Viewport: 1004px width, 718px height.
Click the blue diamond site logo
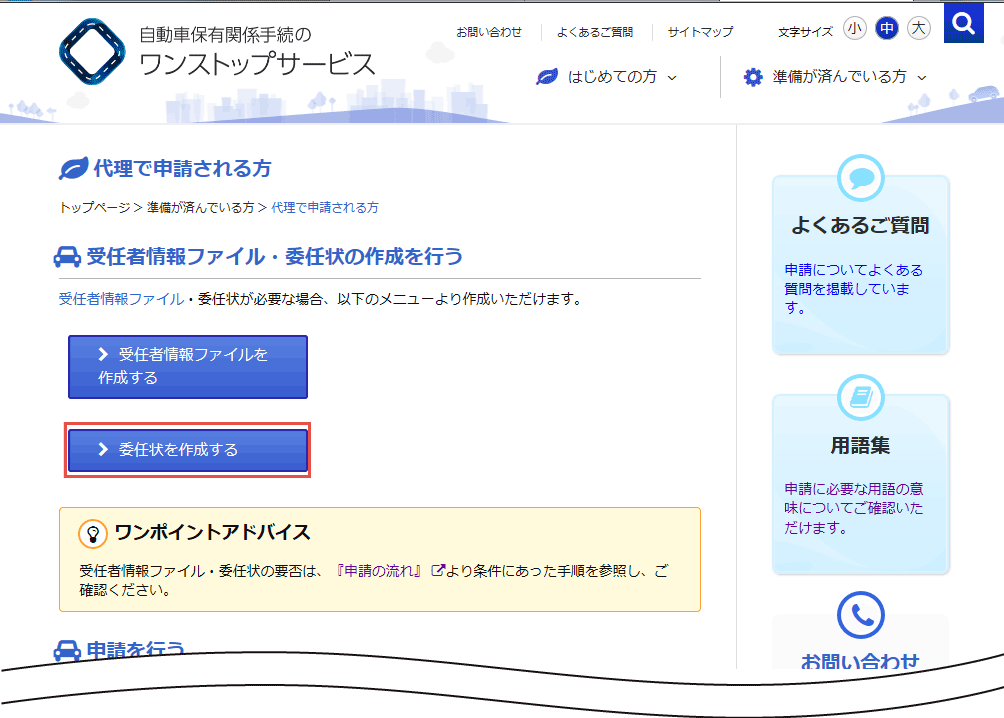point(92,51)
